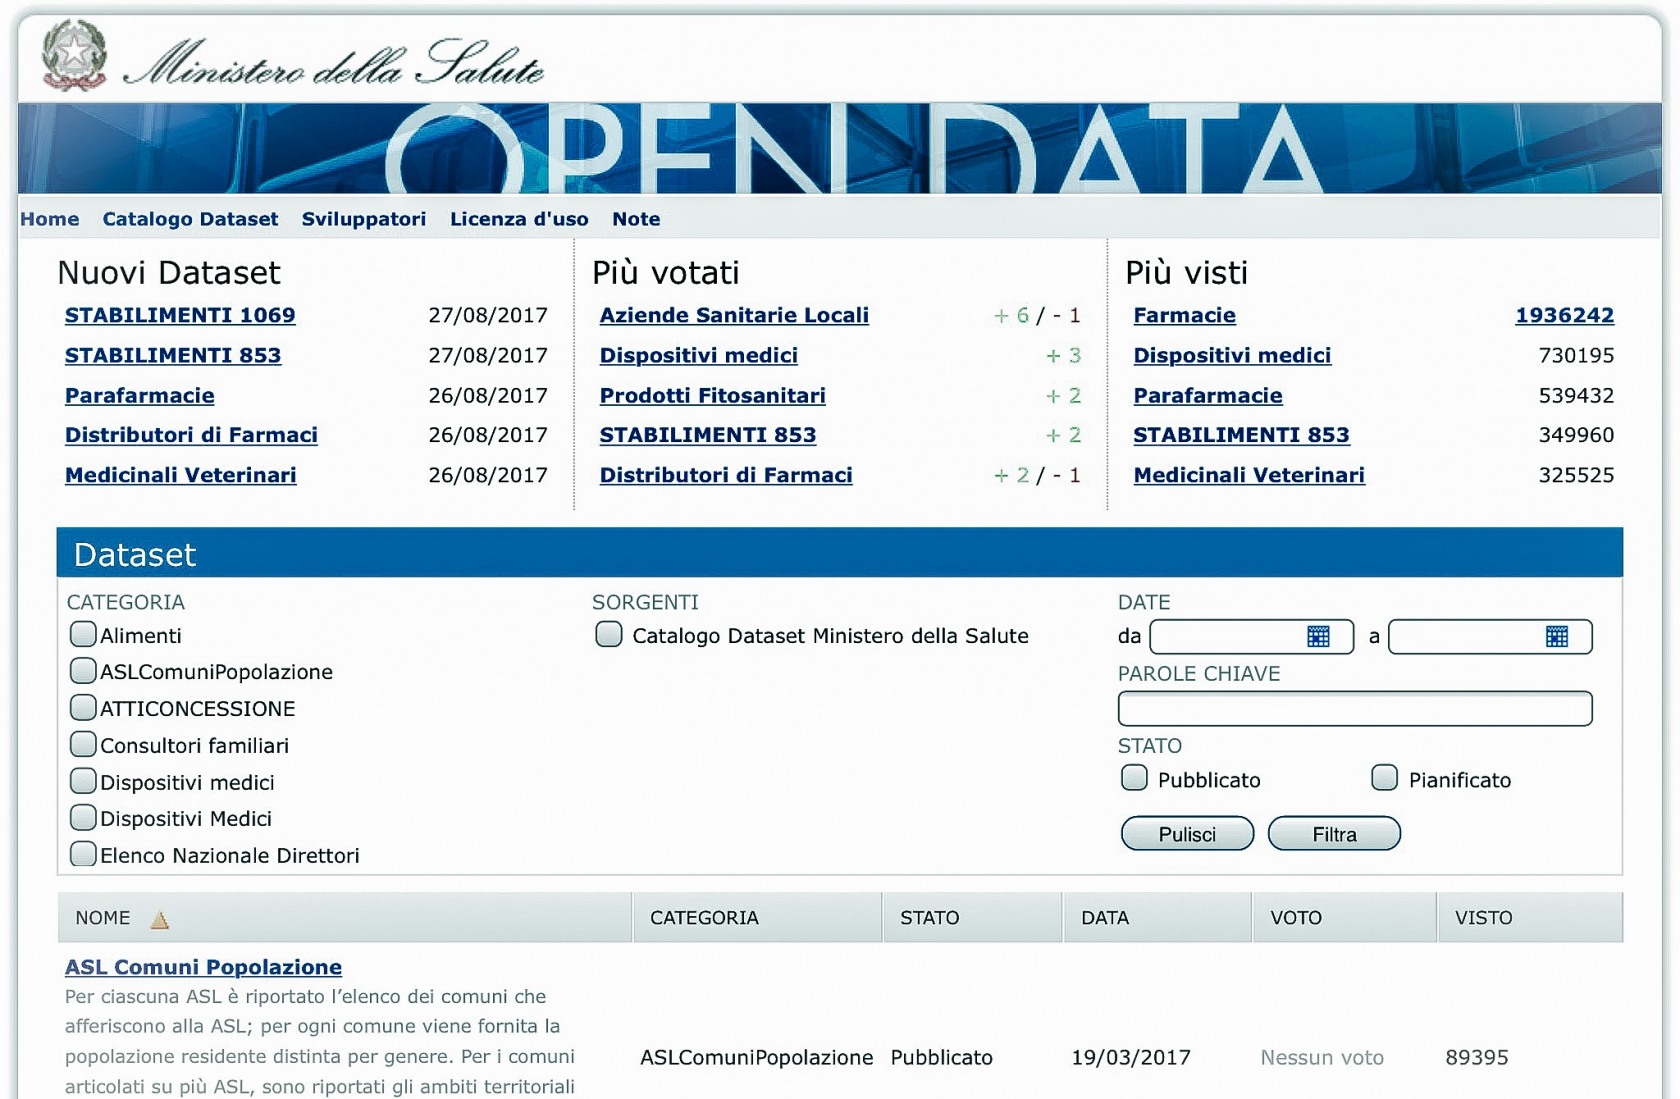Open STABILIMENTI 1069 in Nuovi Dataset
This screenshot has height=1099, width=1680.
point(180,315)
